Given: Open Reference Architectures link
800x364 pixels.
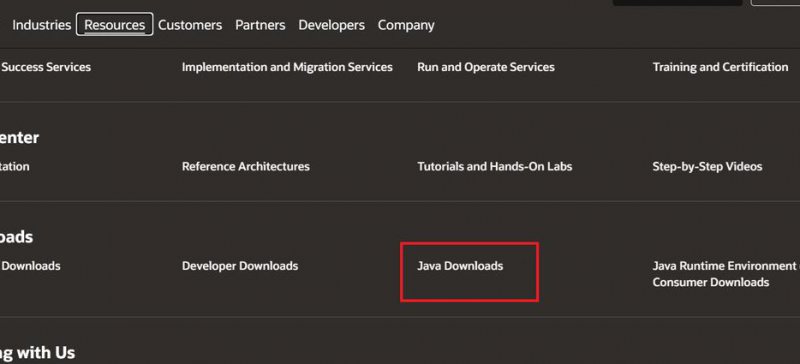Looking at the screenshot, I should 246,166.
